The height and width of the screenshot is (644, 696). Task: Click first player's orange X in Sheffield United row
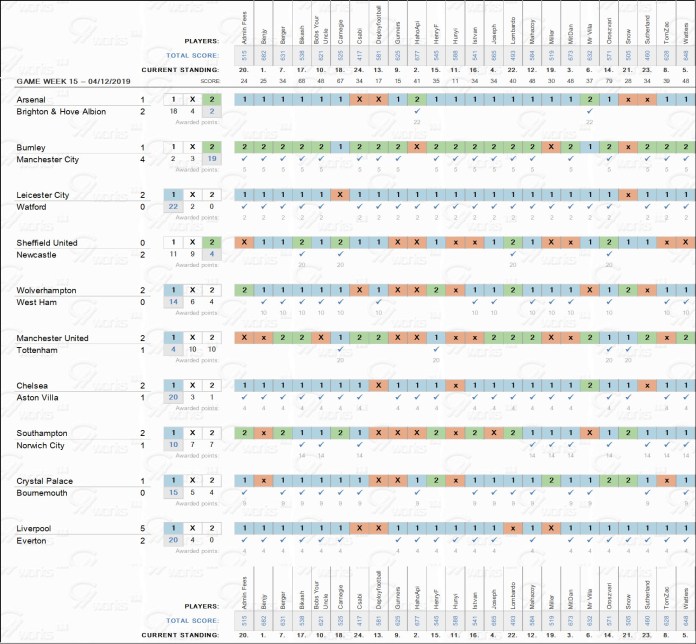[243, 243]
